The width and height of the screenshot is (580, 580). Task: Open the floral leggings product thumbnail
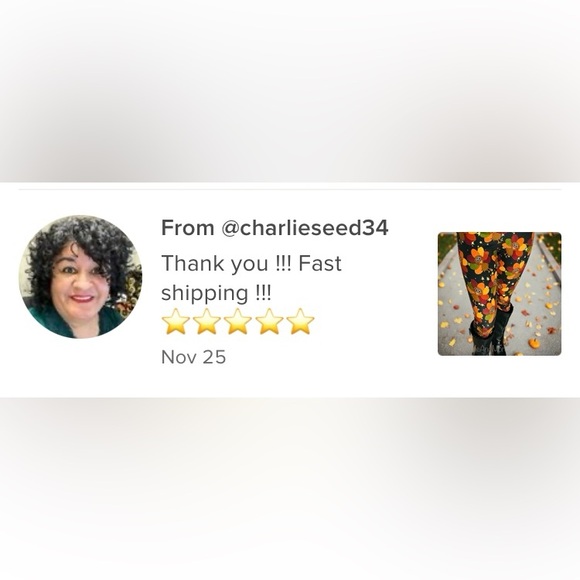[499, 294]
